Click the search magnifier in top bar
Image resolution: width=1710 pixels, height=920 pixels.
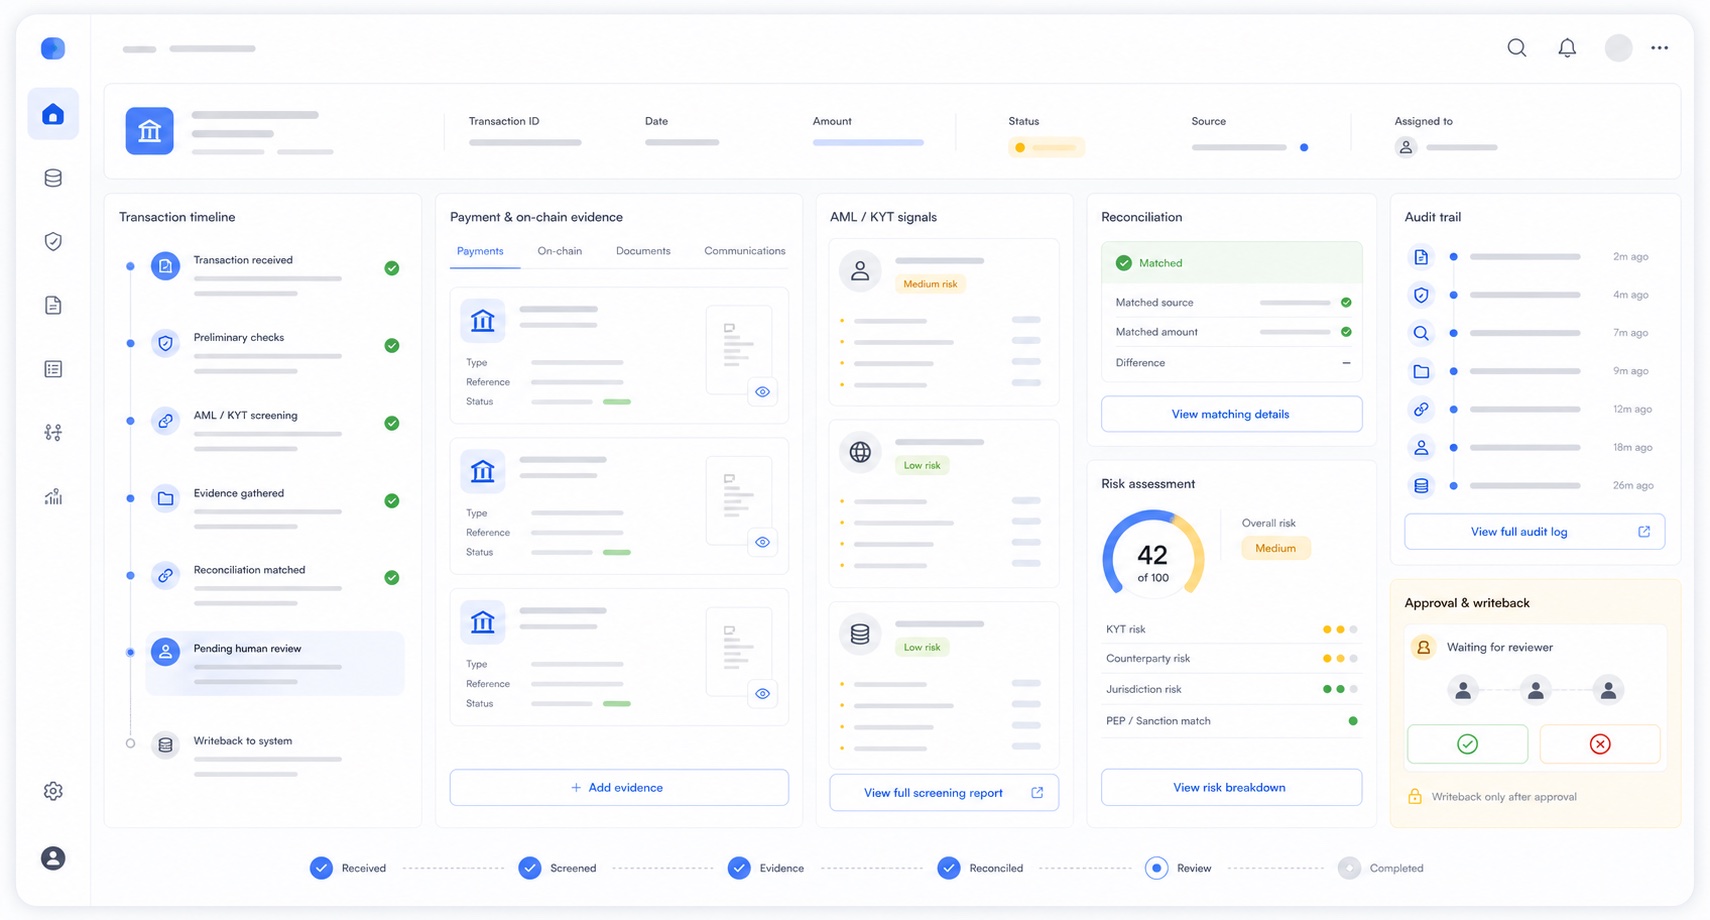point(1517,48)
